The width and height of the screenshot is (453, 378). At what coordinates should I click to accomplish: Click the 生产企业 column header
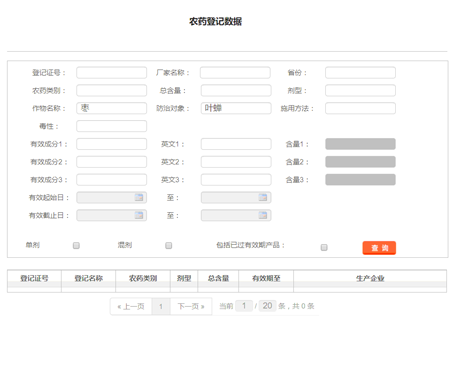[370, 278]
